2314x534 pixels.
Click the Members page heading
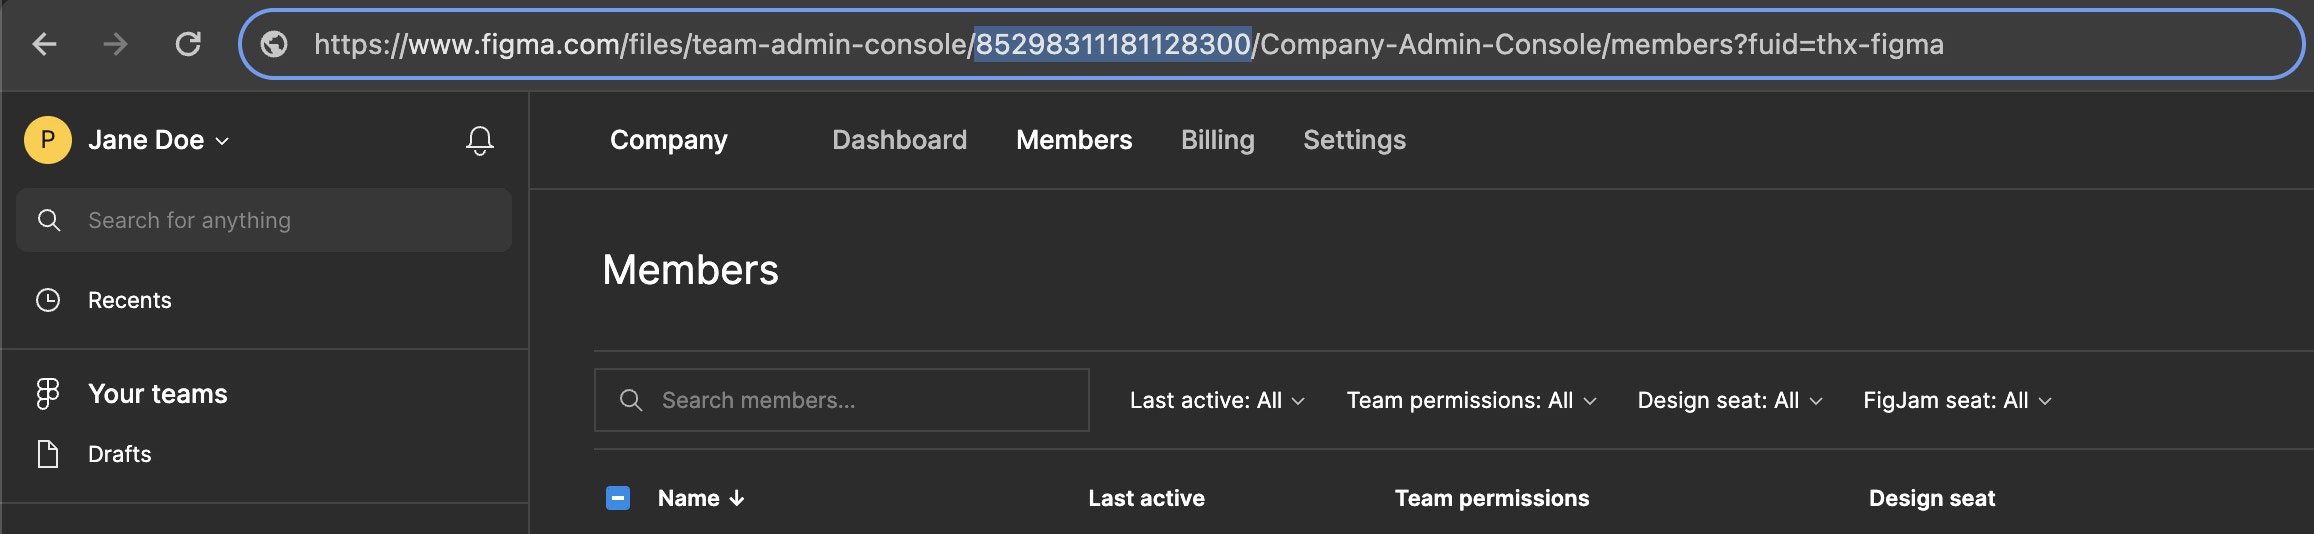(x=690, y=270)
